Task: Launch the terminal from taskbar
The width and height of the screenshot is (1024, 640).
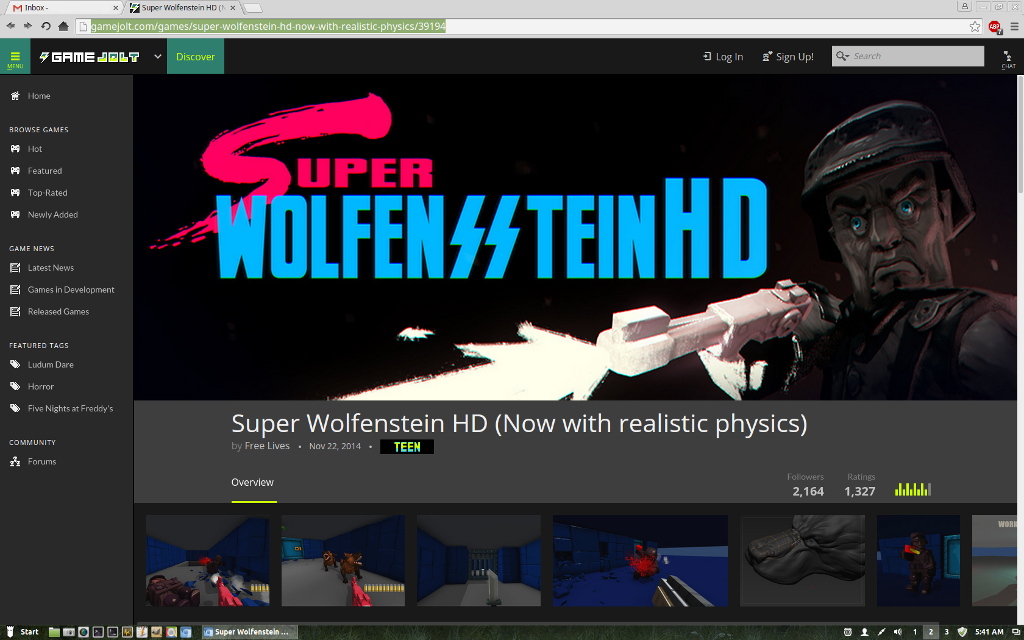Action: pyautogui.click(x=98, y=632)
